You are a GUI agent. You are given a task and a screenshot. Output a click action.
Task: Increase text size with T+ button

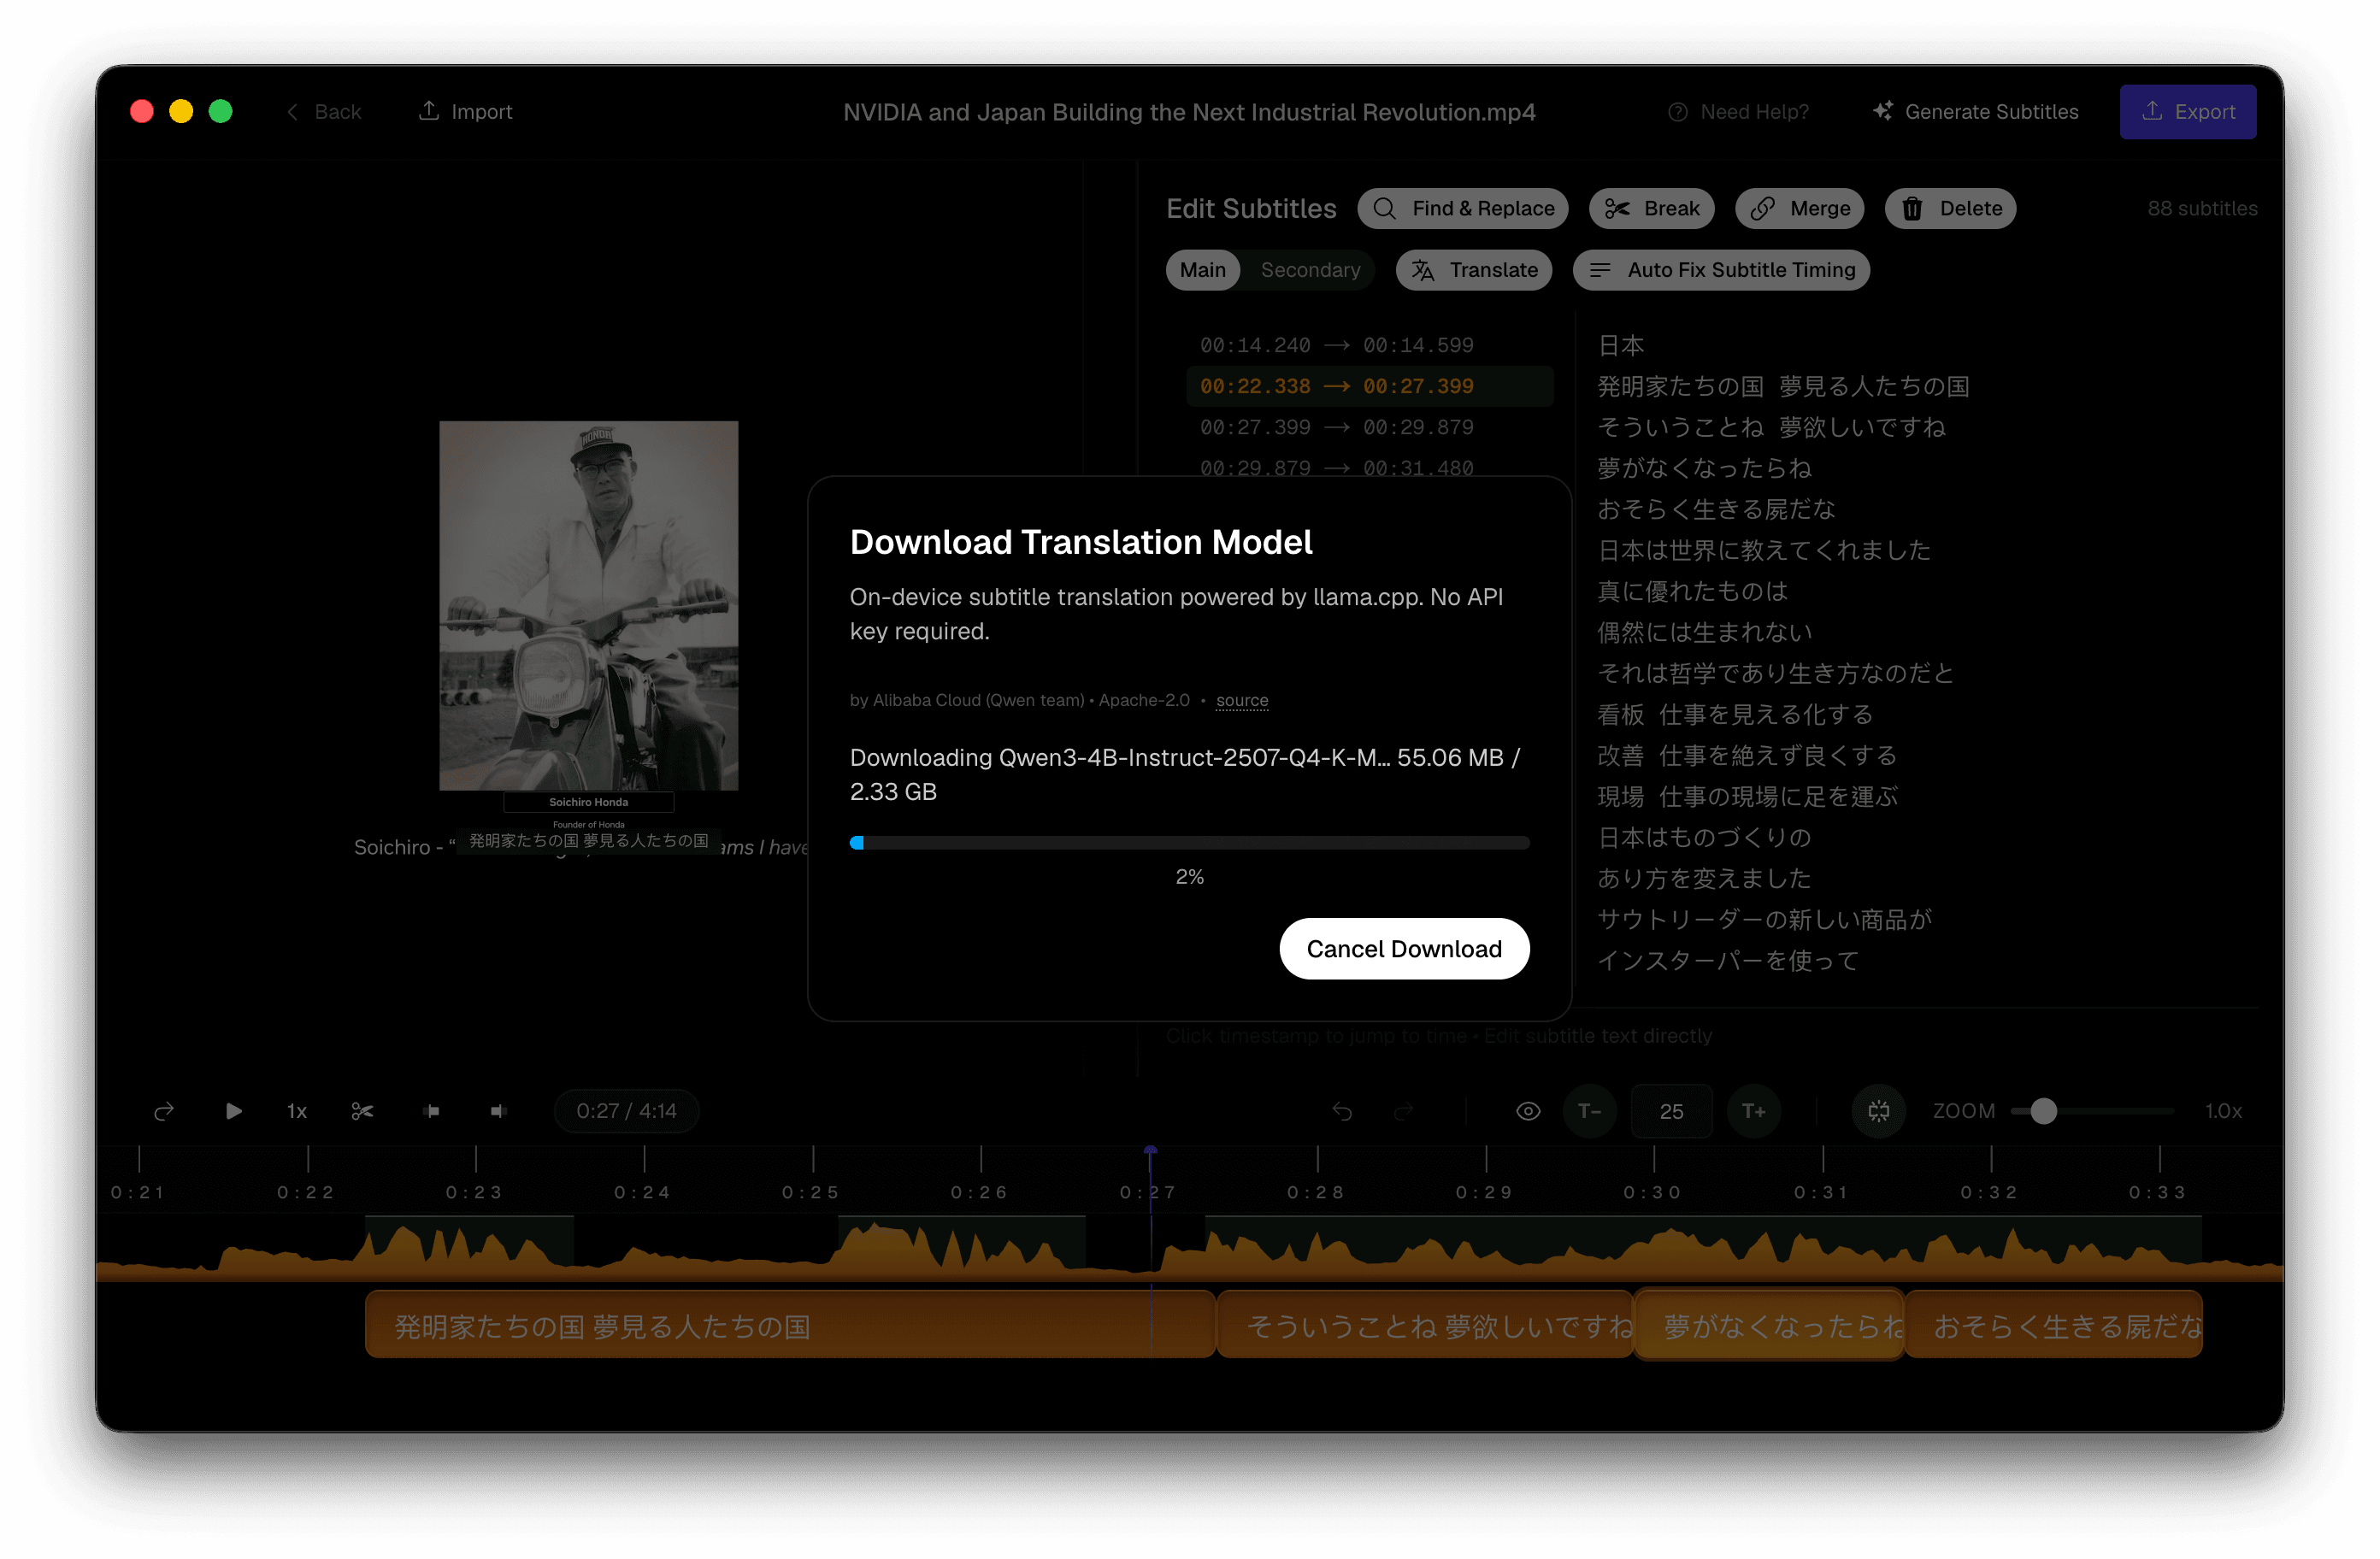click(x=1753, y=1111)
